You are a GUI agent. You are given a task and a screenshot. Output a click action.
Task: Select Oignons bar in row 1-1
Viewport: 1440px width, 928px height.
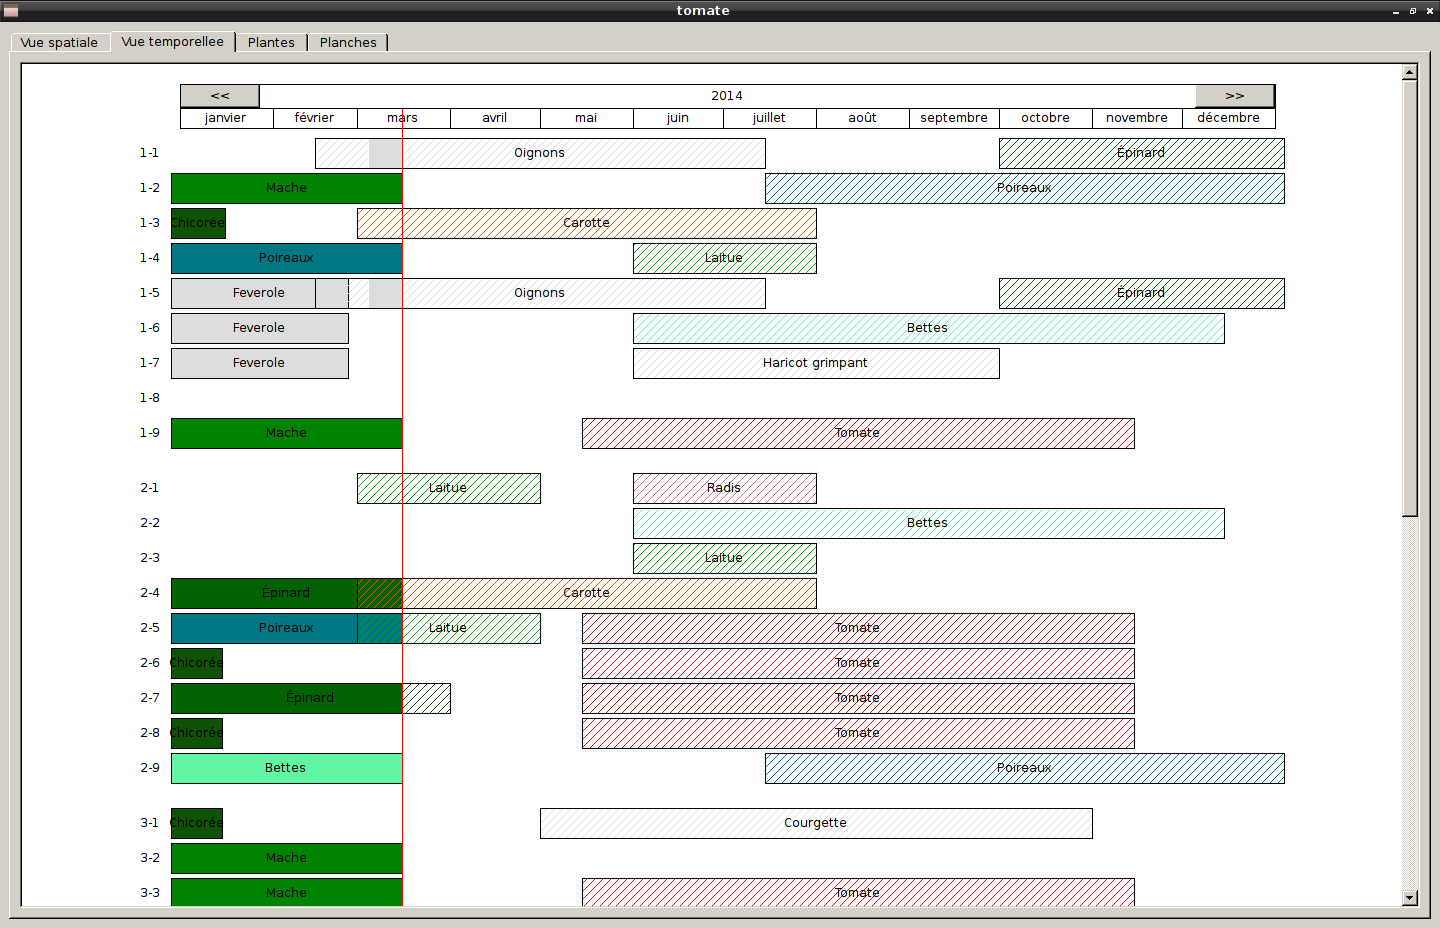tap(540, 153)
